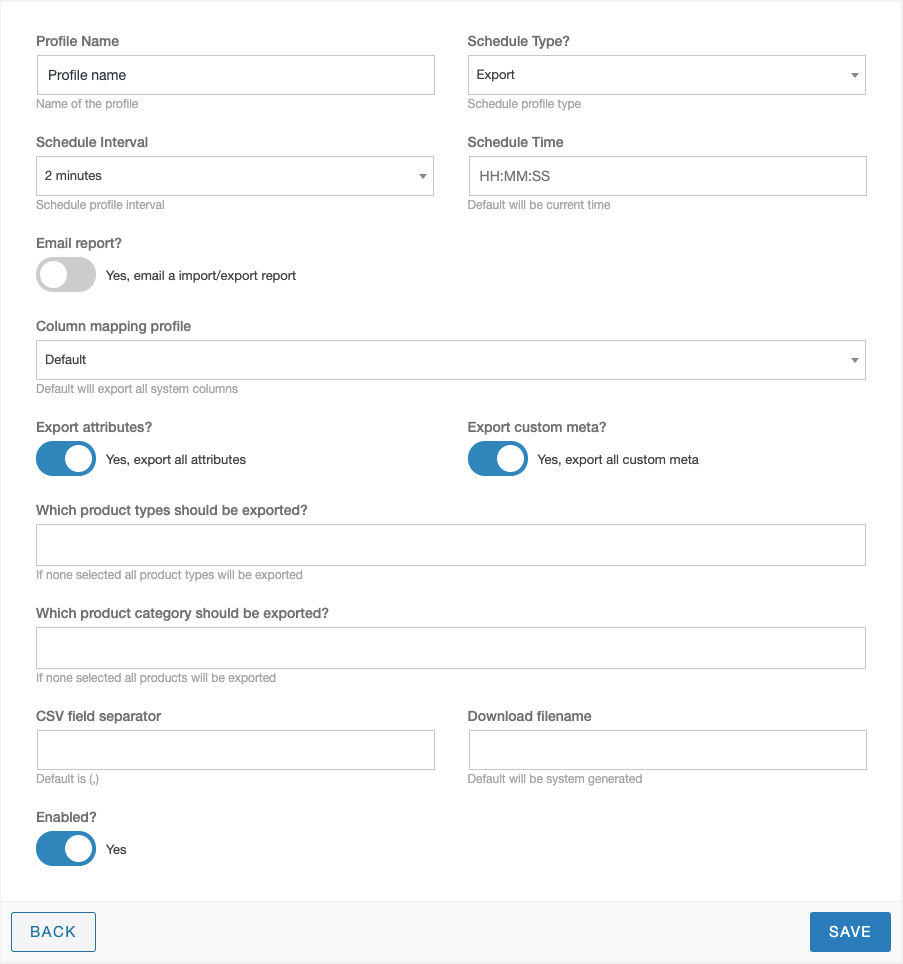Screen dimensions: 903x964
Task: Click the product types selection box
Action: 451,545
